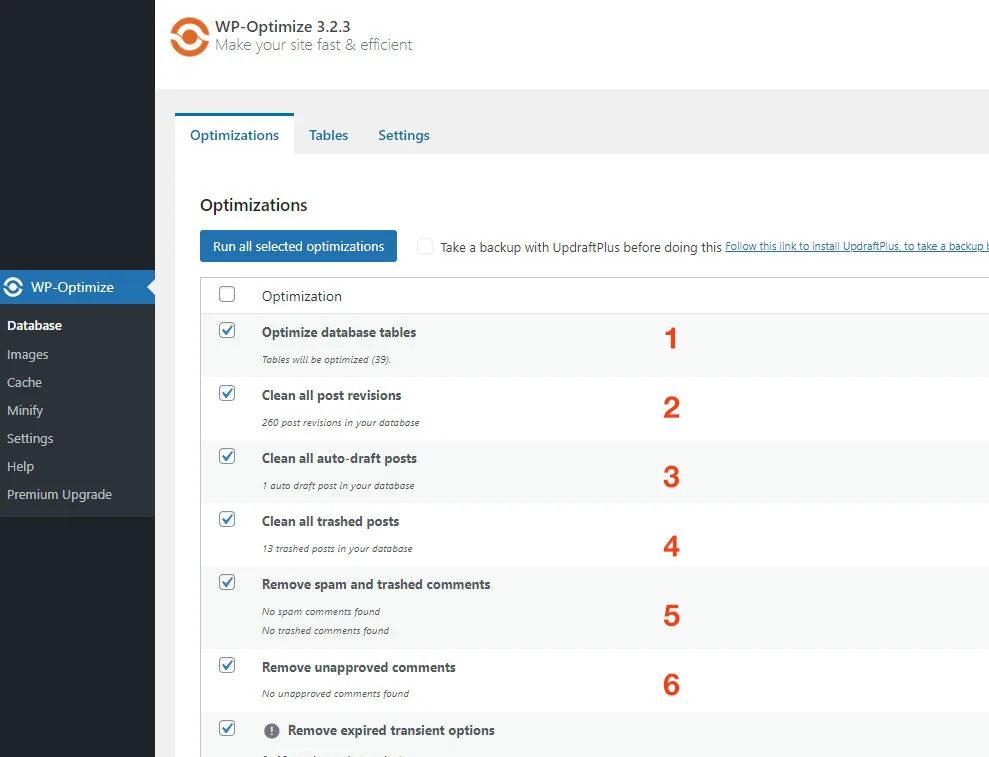The height and width of the screenshot is (757, 989).
Task: Uncheck Clean all auto-draft posts checkbox
Action: click(x=227, y=456)
